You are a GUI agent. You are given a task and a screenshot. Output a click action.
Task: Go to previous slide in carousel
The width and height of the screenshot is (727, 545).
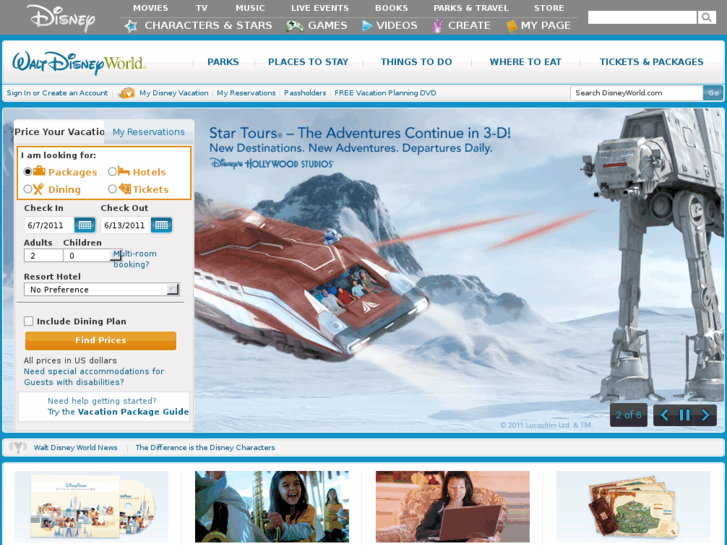click(x=664, y=415)
